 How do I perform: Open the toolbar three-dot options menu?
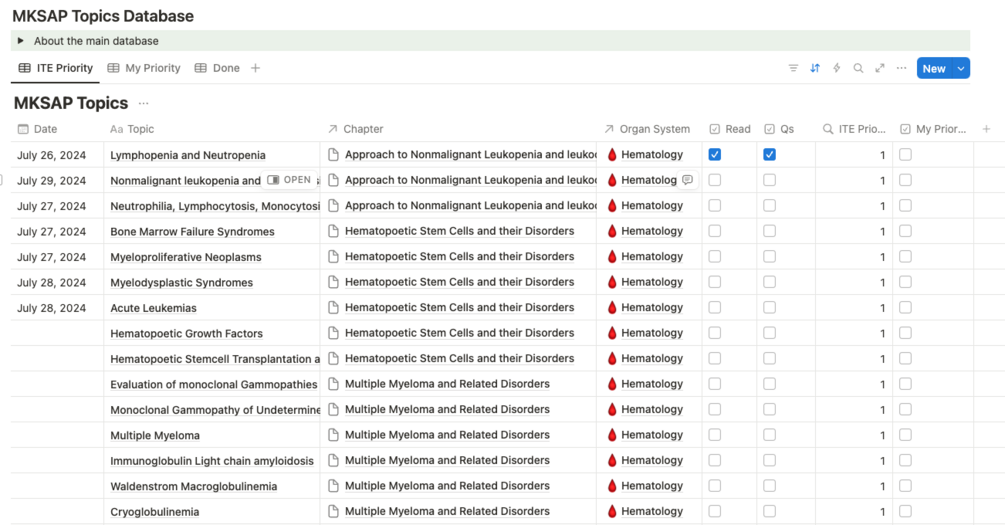tap(901, 68)
